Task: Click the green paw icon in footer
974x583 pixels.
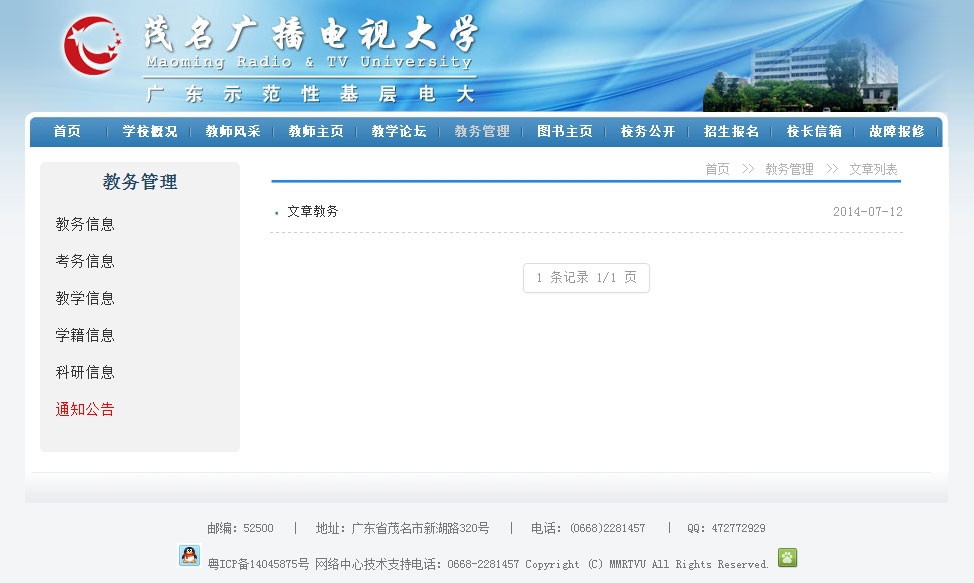Action: click(x=788, y=558)
